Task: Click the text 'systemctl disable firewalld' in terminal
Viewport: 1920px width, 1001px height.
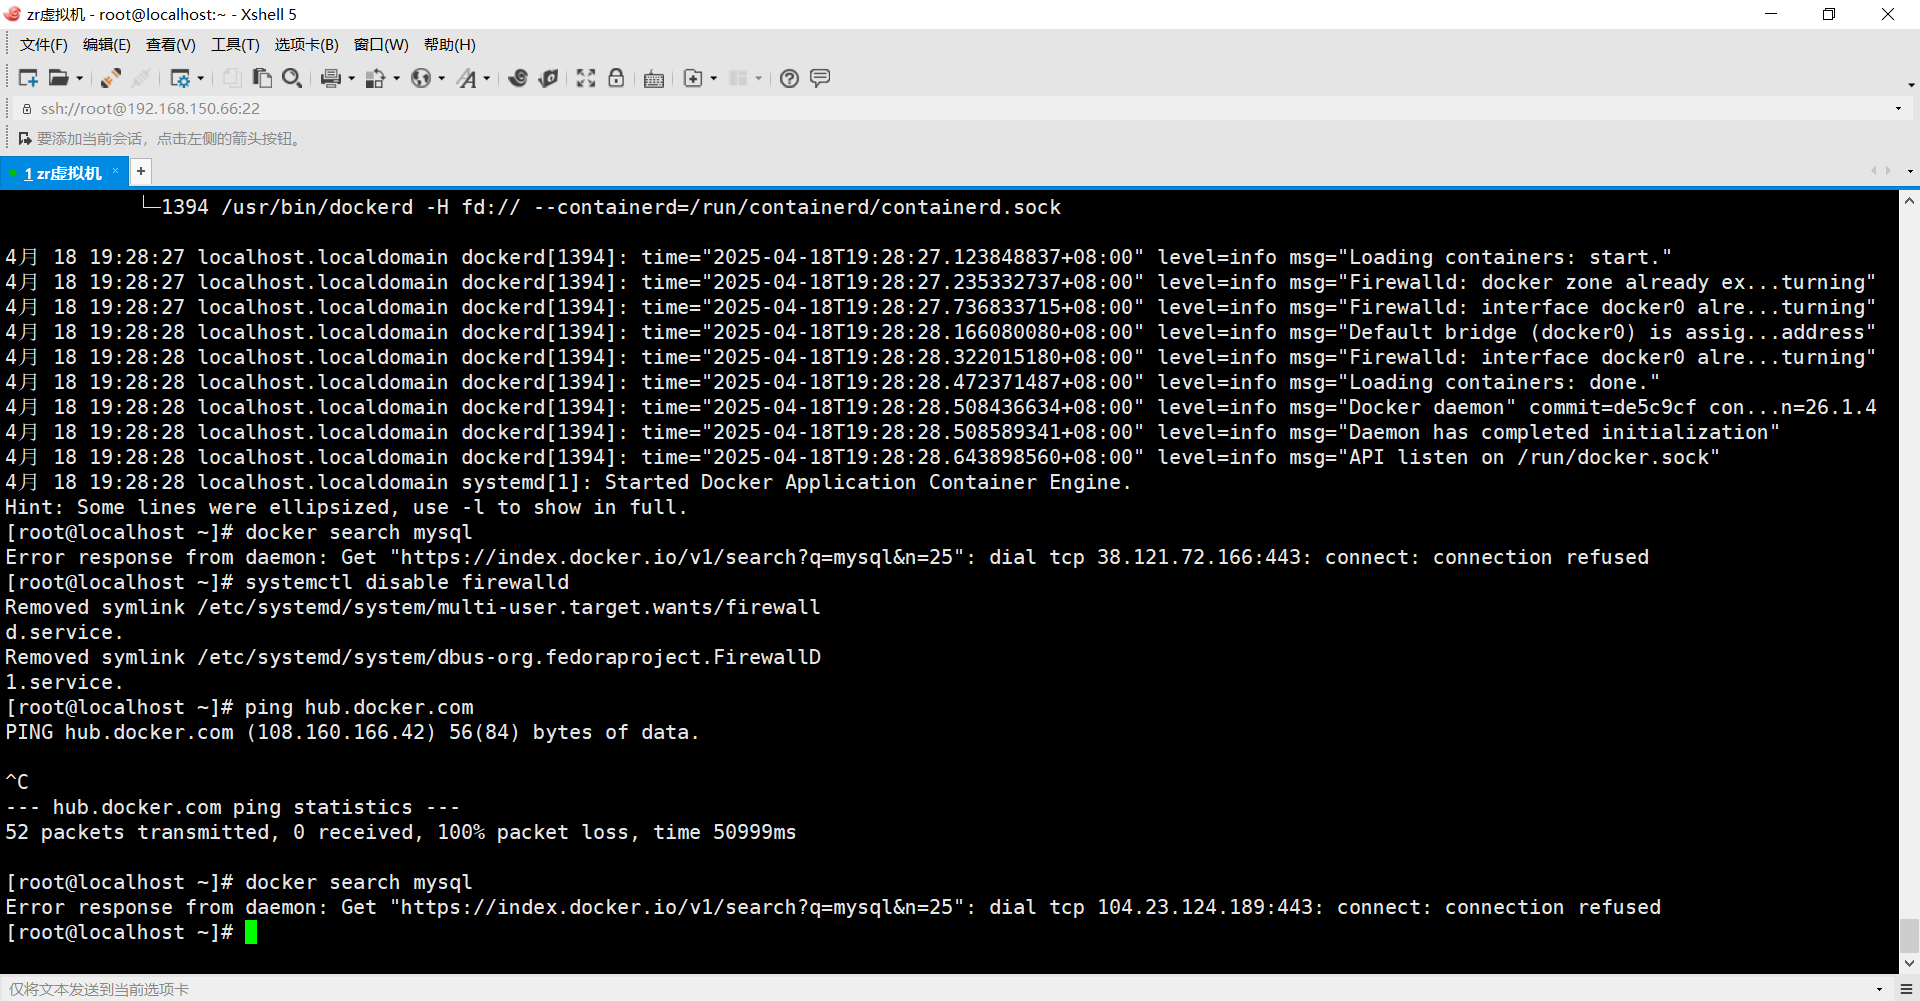Action: click(x=407, y=582)
